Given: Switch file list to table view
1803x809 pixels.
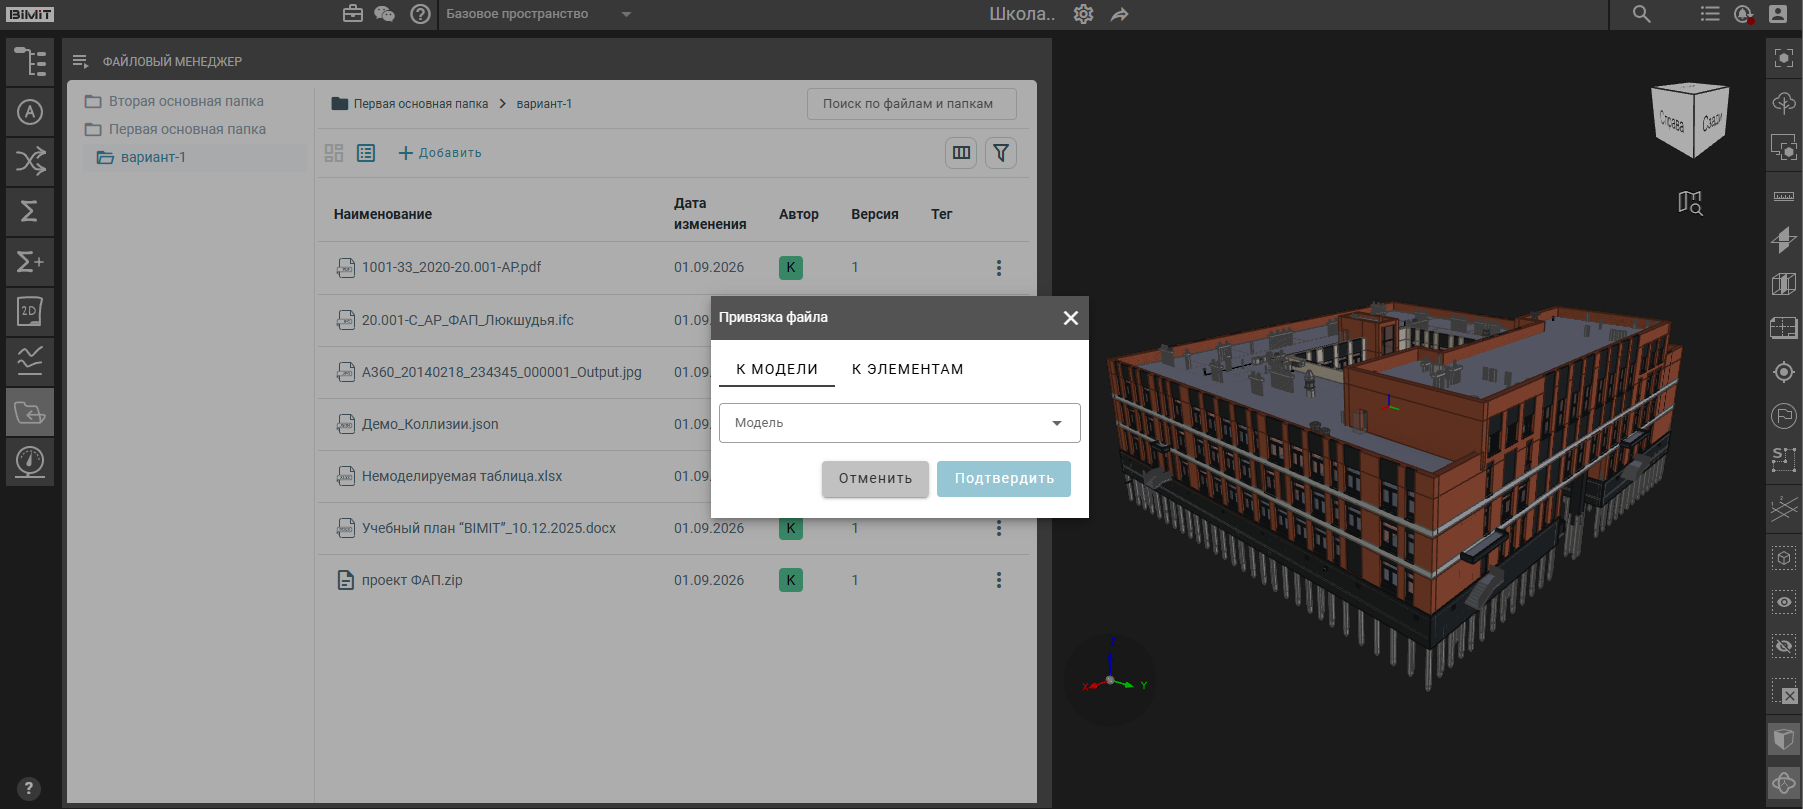Looking at the screenshot, I should click(366, 153).
